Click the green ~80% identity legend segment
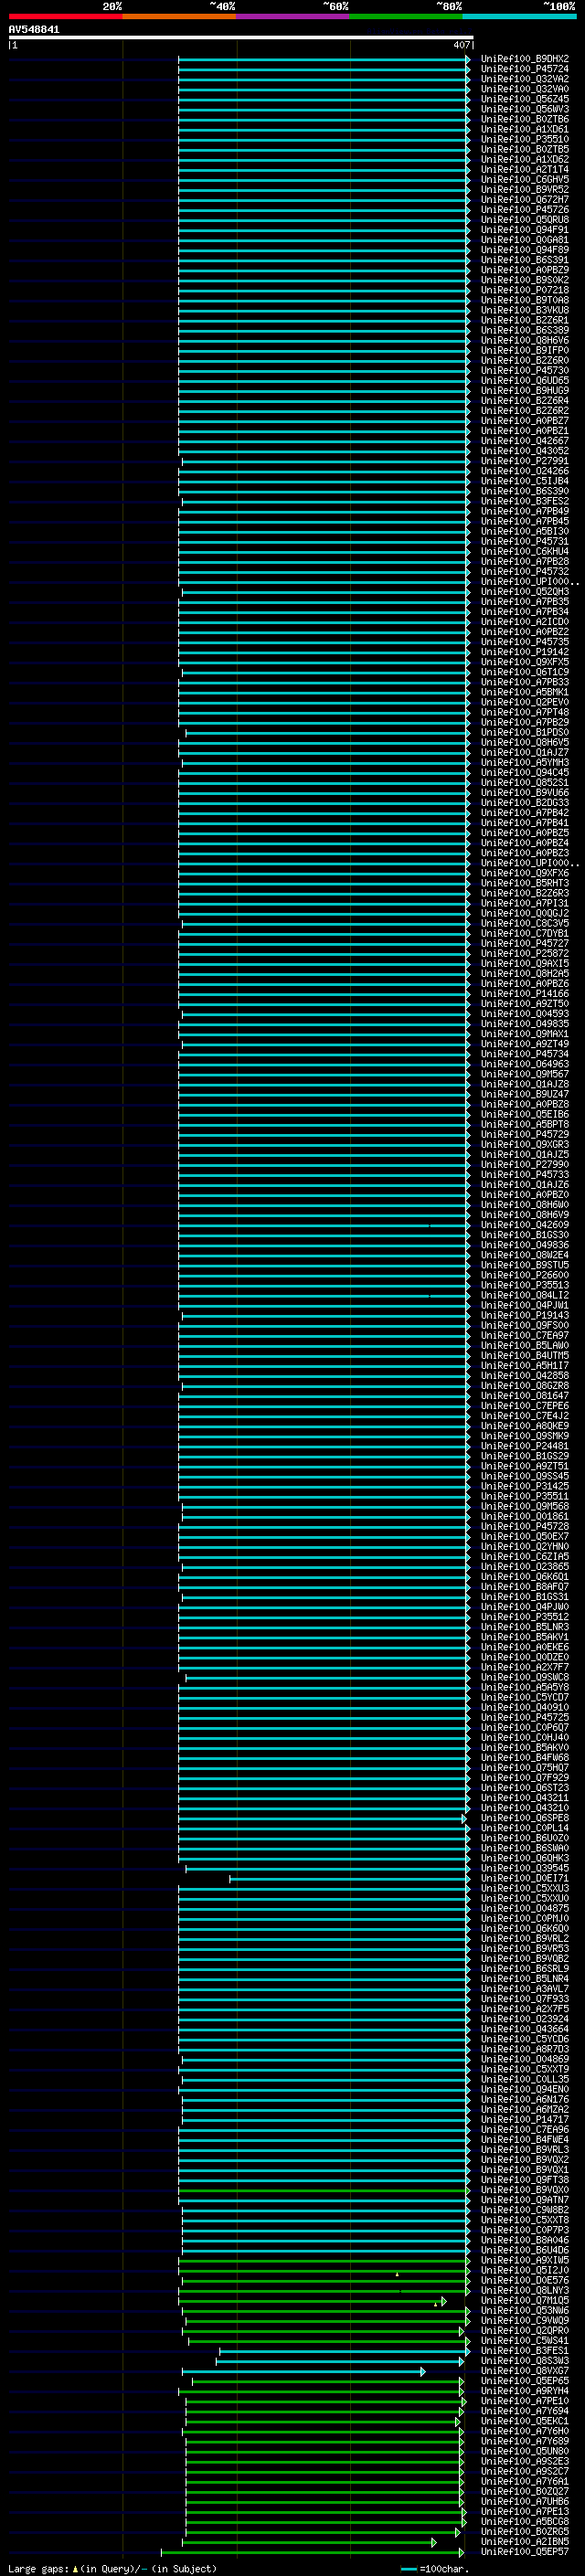This screenshot has width=585, height=2576. tap(406, 16)
